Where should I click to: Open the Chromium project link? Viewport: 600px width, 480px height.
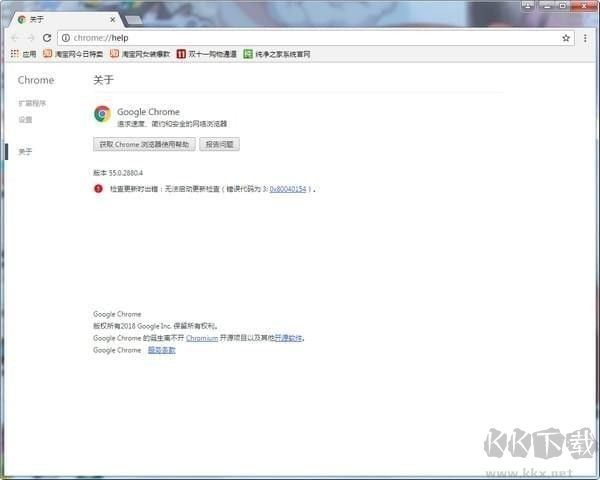tap(202, 338)
